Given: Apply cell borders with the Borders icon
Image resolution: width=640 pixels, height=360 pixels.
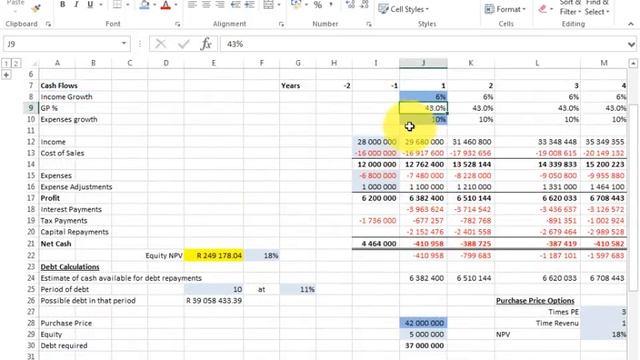Looking at the screenshot, I should click(117, 4).
